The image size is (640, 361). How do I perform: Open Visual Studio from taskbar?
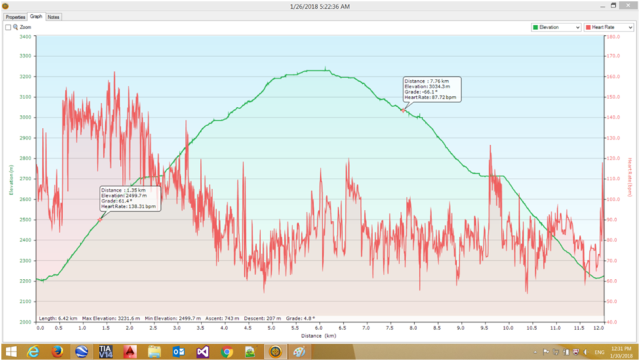coord(202,352)
